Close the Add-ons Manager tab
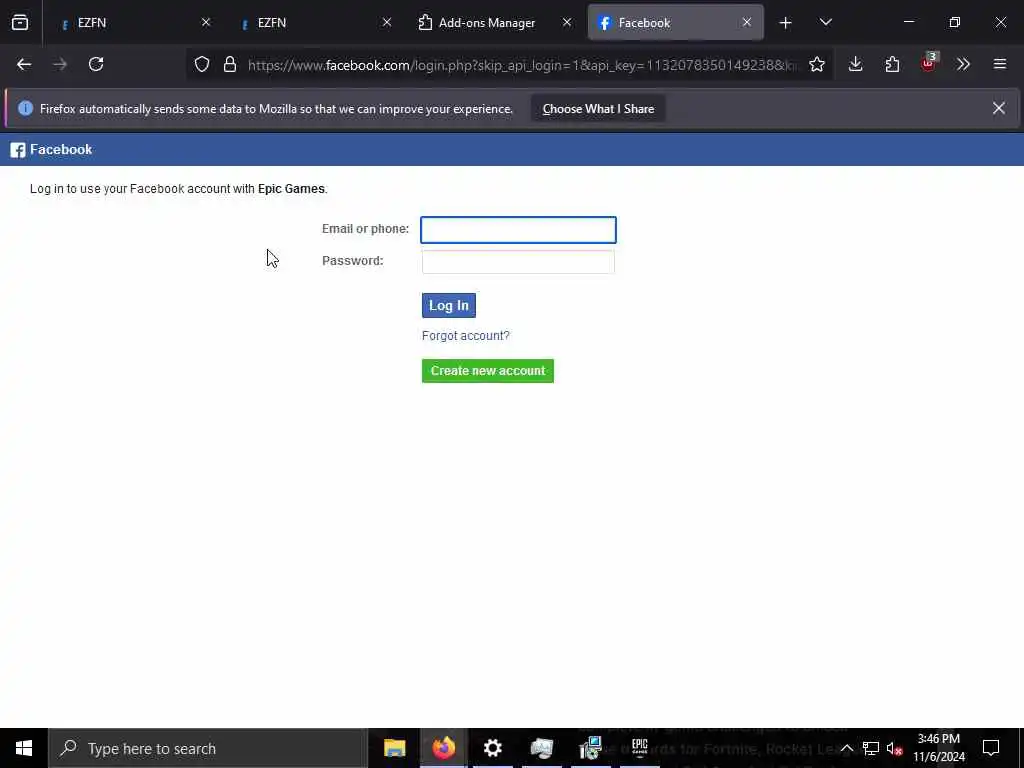This screenshot has width=1024, height=768. [567, 22]
